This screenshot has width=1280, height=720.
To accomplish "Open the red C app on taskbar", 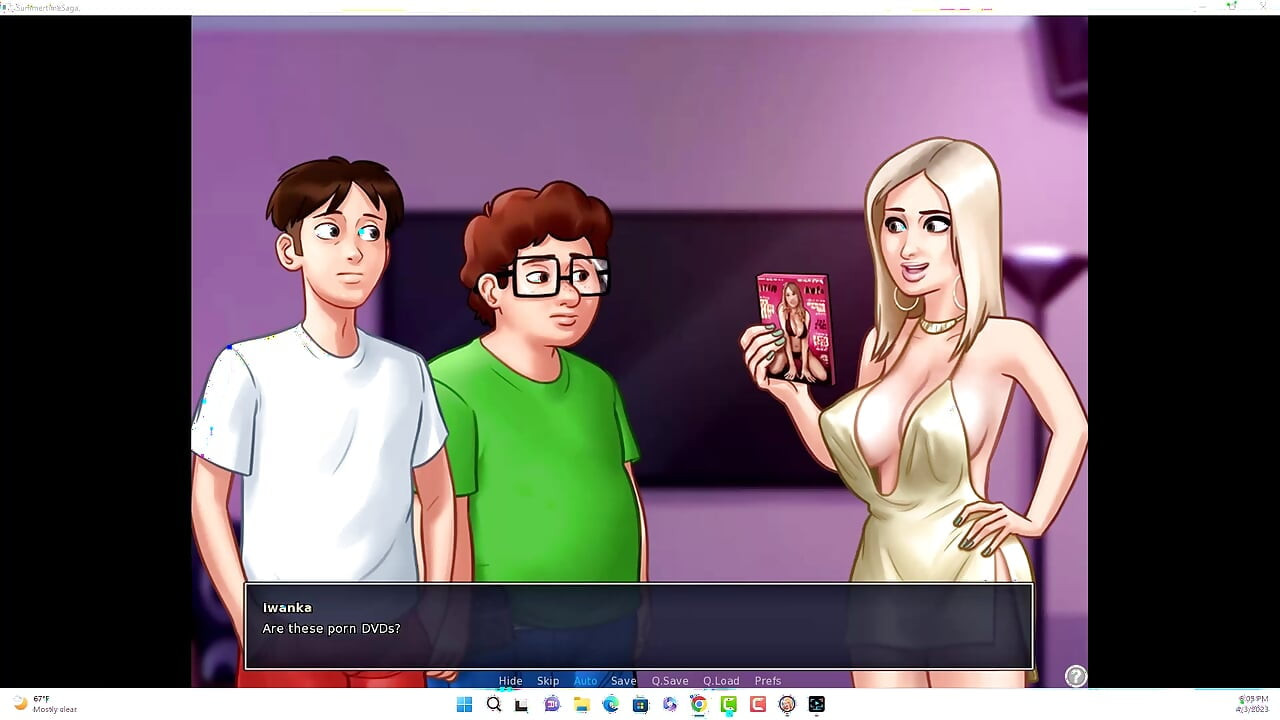I will [x=758, y=705].
